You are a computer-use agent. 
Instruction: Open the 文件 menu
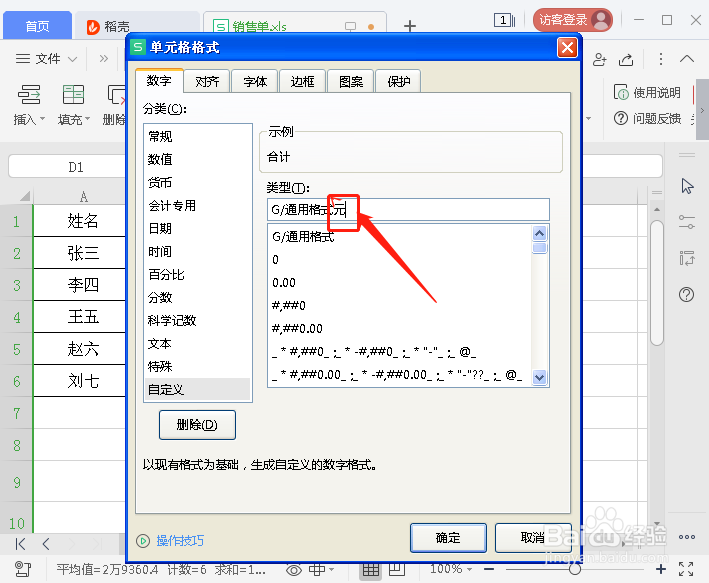[x=47, y=59]
